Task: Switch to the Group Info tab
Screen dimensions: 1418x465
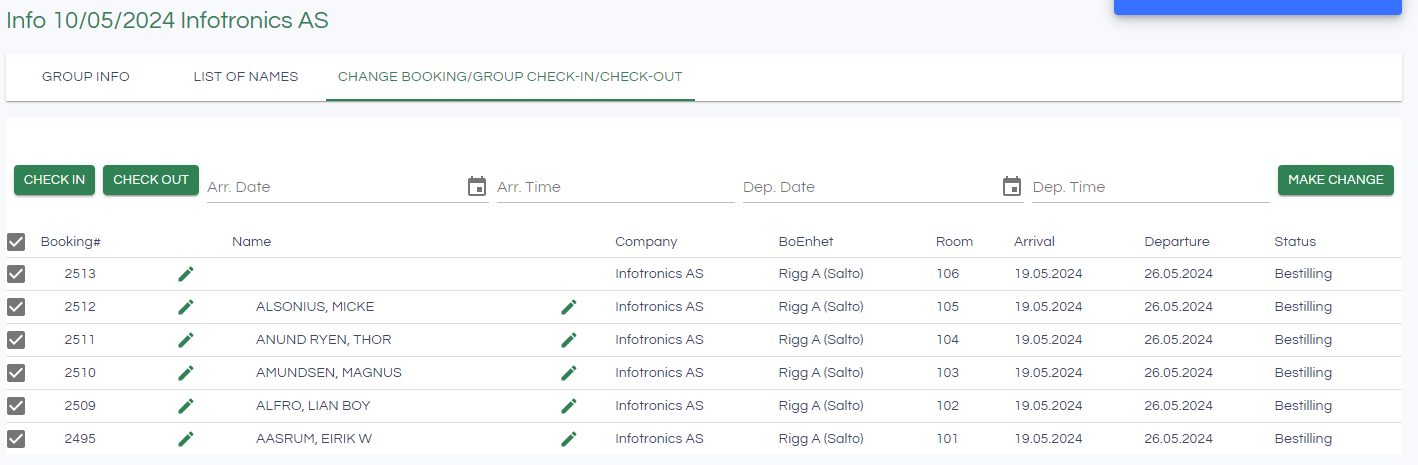Action: (86, 77)
